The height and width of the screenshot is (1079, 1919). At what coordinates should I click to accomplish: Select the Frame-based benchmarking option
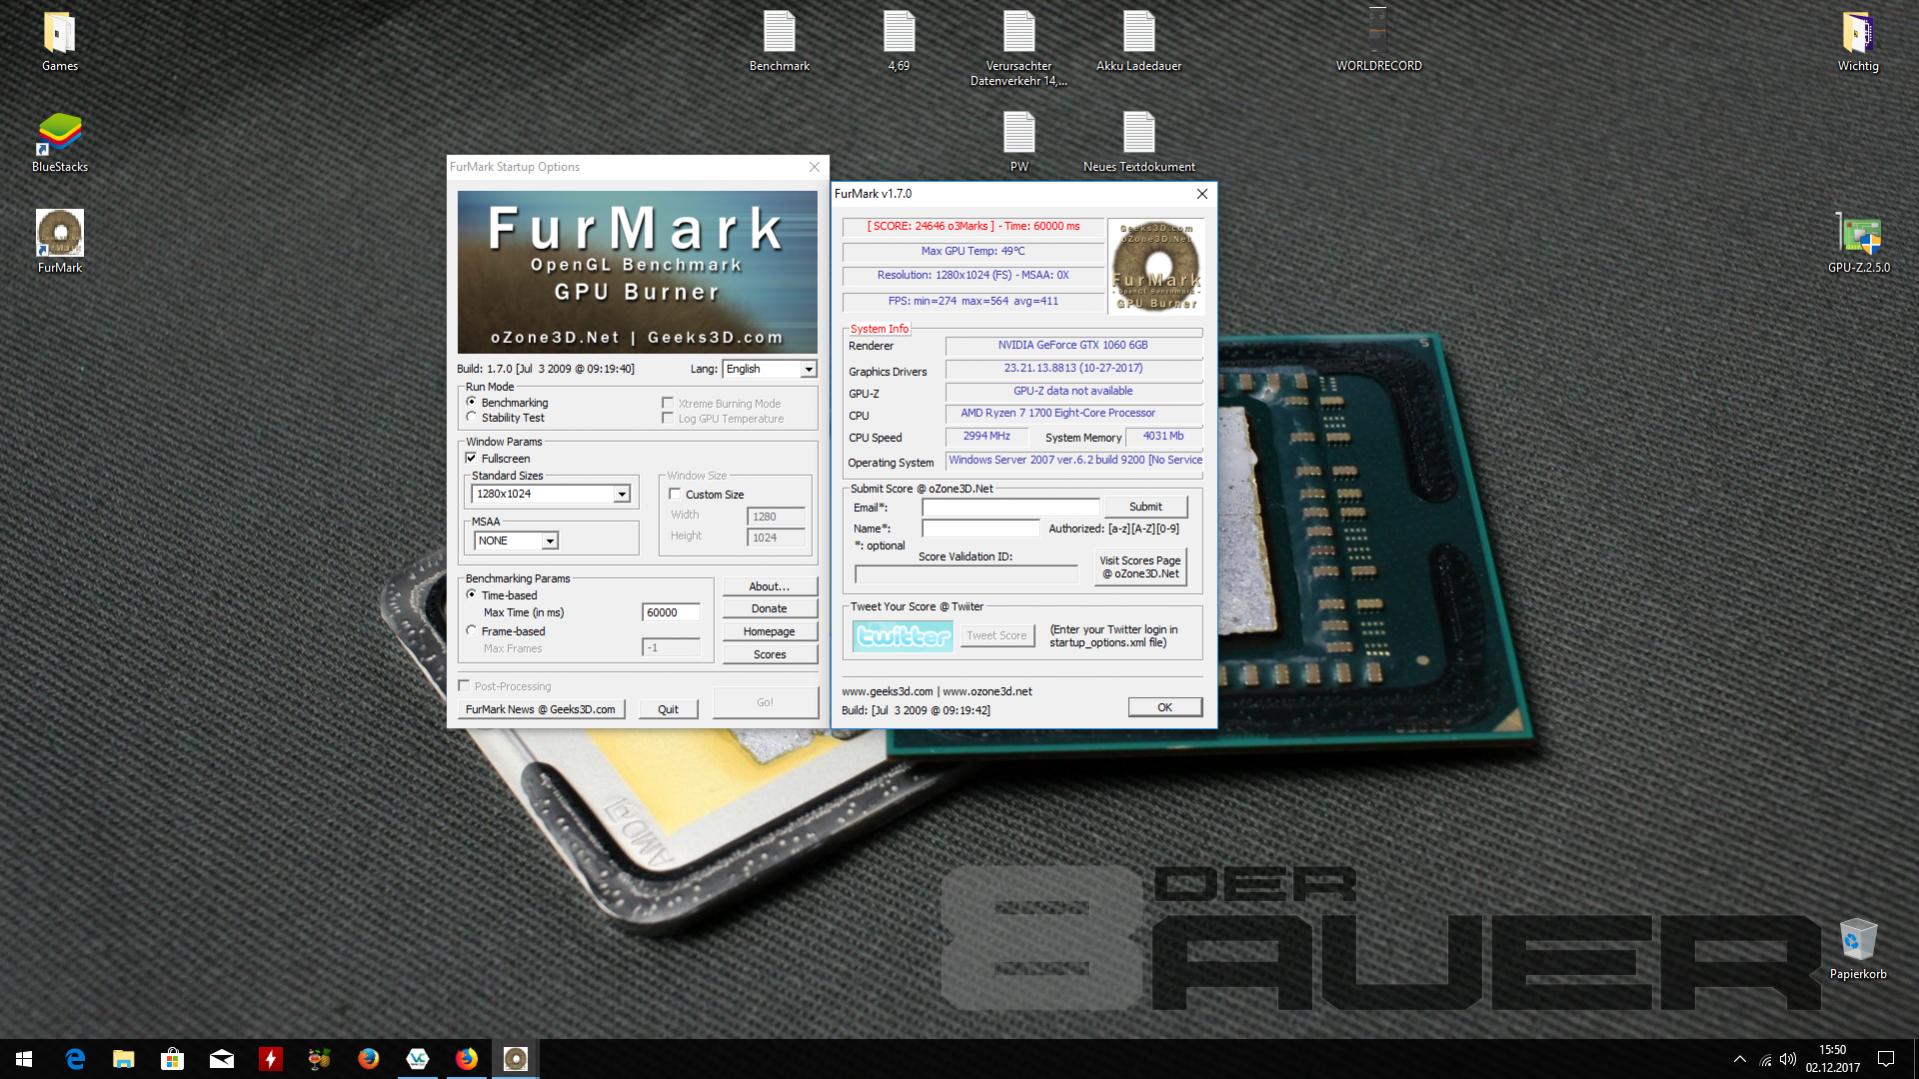[x=471, y=630]
